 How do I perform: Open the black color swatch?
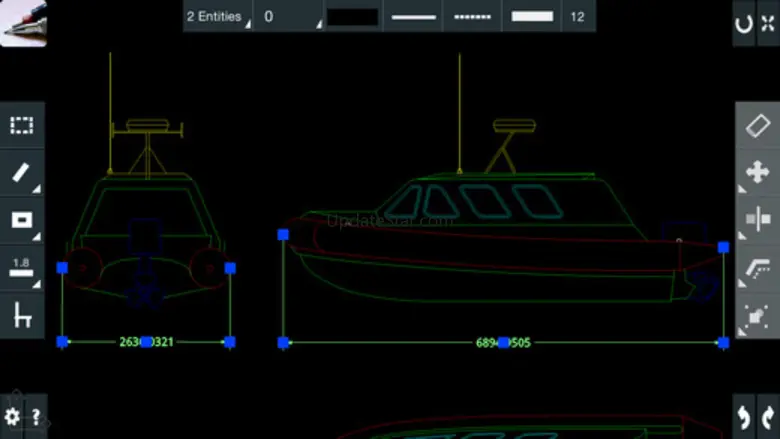click(x=353, y=16)
